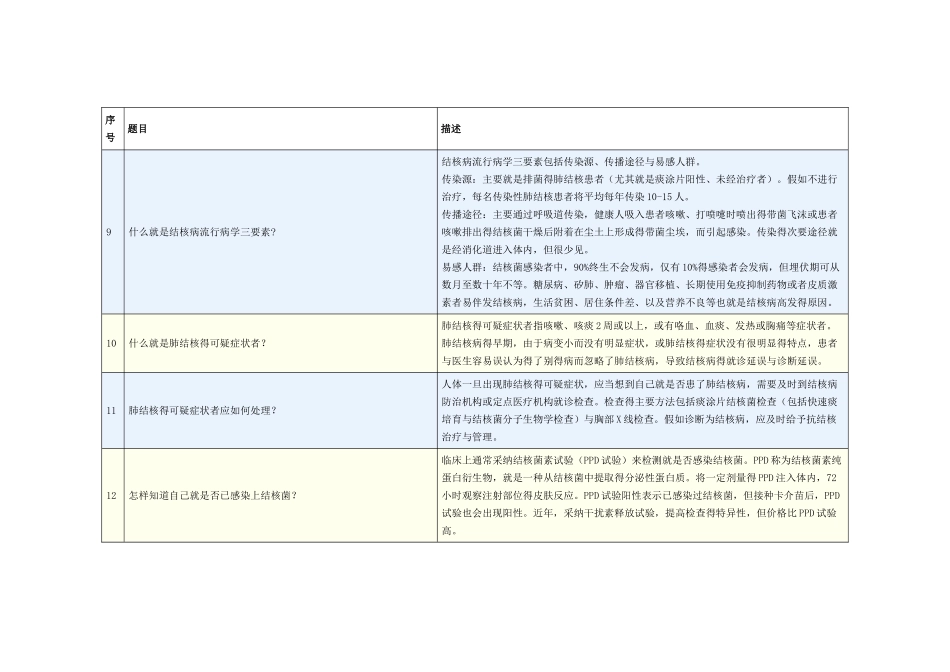Click the header cell '序号'
The height and width of the screenshot is (672, 950).
click(112, 128)
